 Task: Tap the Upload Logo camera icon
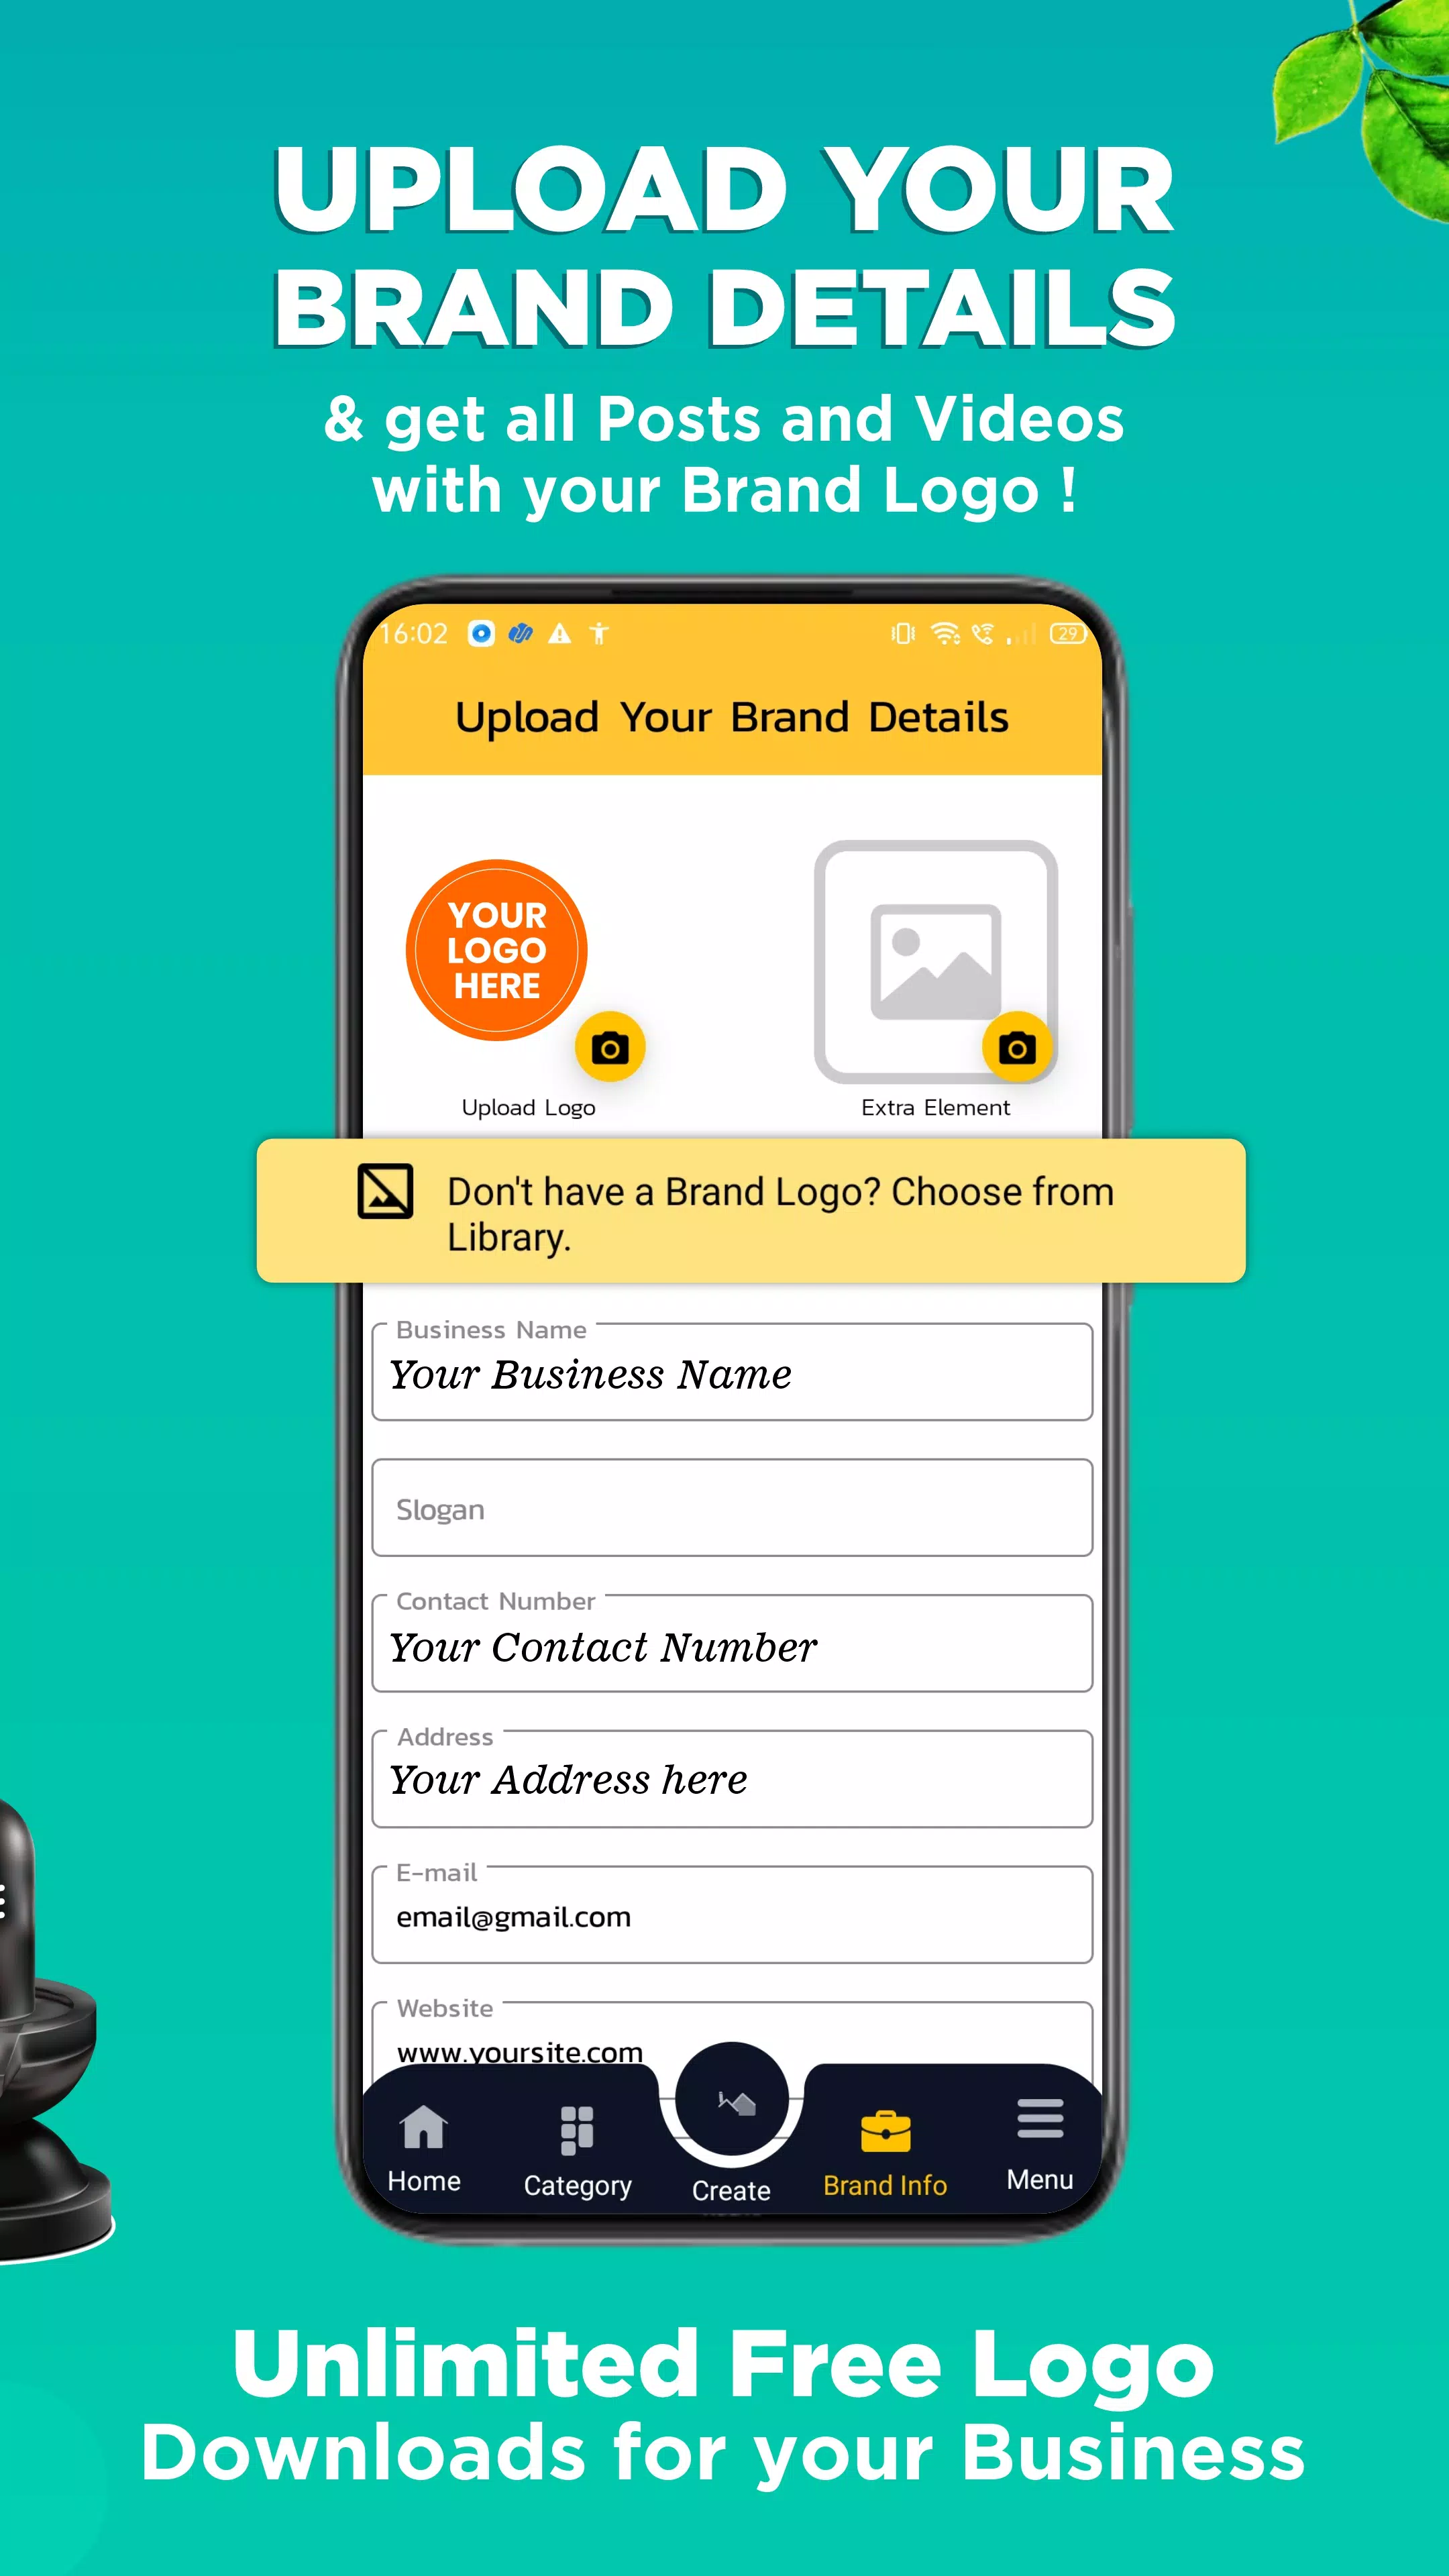(608, 1046)
